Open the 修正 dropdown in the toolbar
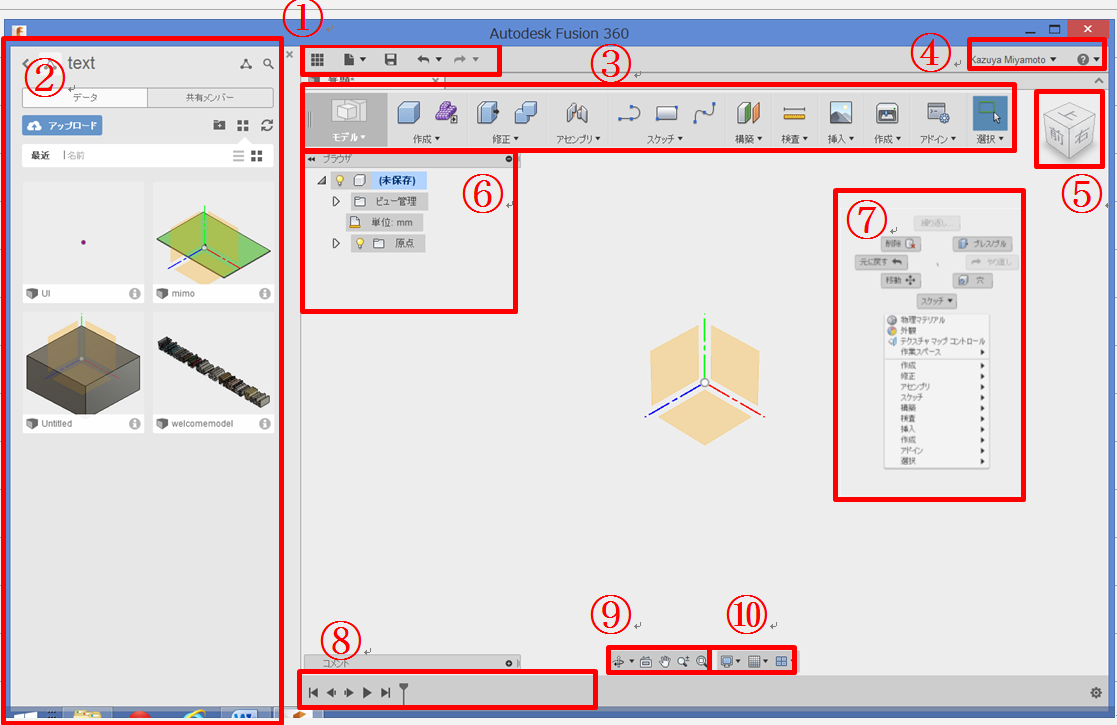This screenshot has height=725, width=1117. tap(505, 139)
